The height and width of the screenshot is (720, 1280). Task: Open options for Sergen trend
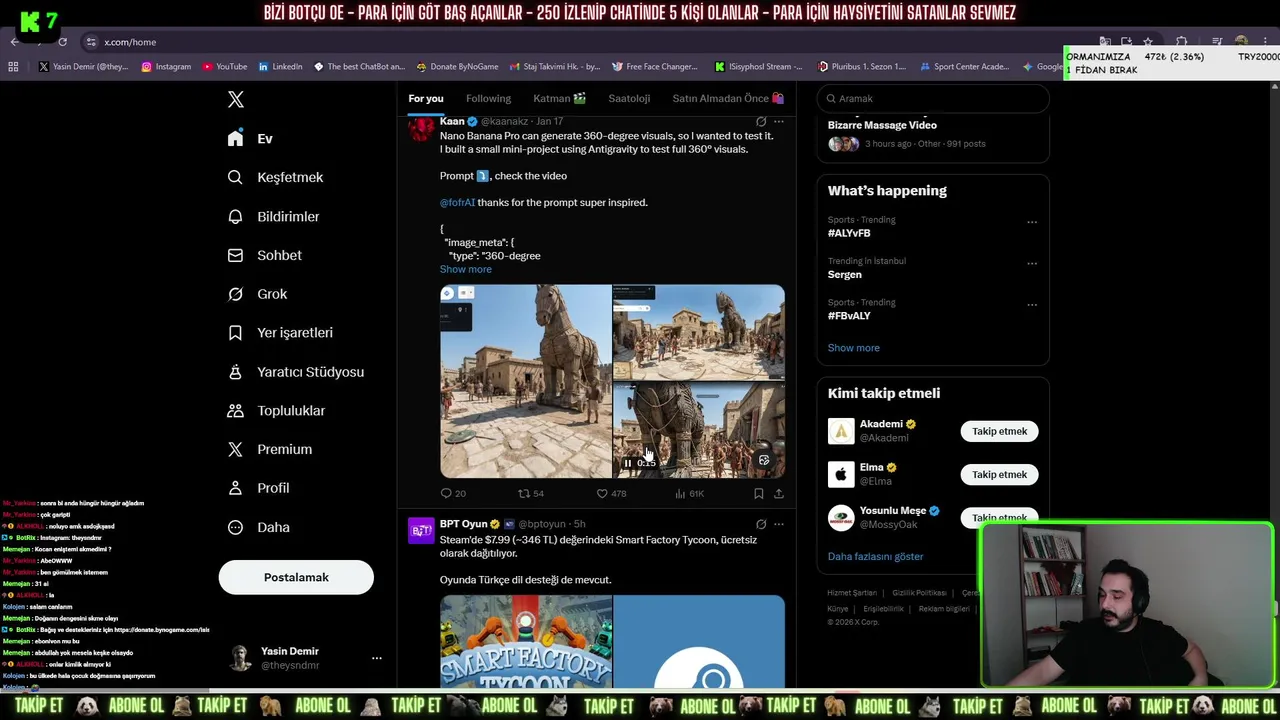1032,264
